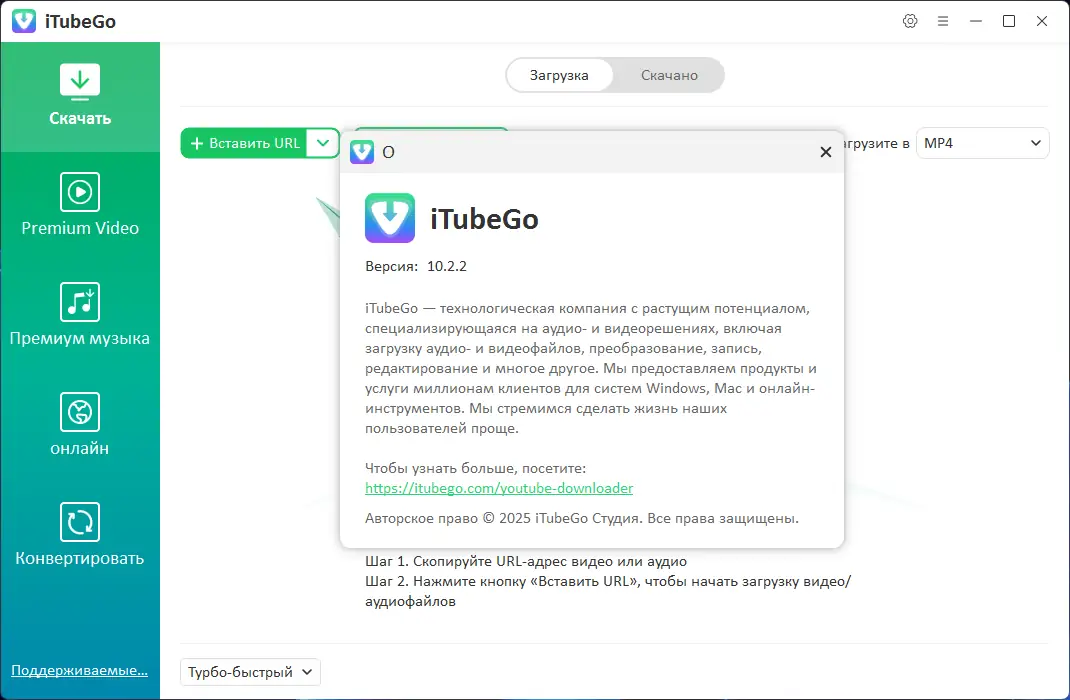The height and width of the screenshot is (700, 1070).
Task: Open the itubego.com youtube-downloader link
Action: point(499,488)
